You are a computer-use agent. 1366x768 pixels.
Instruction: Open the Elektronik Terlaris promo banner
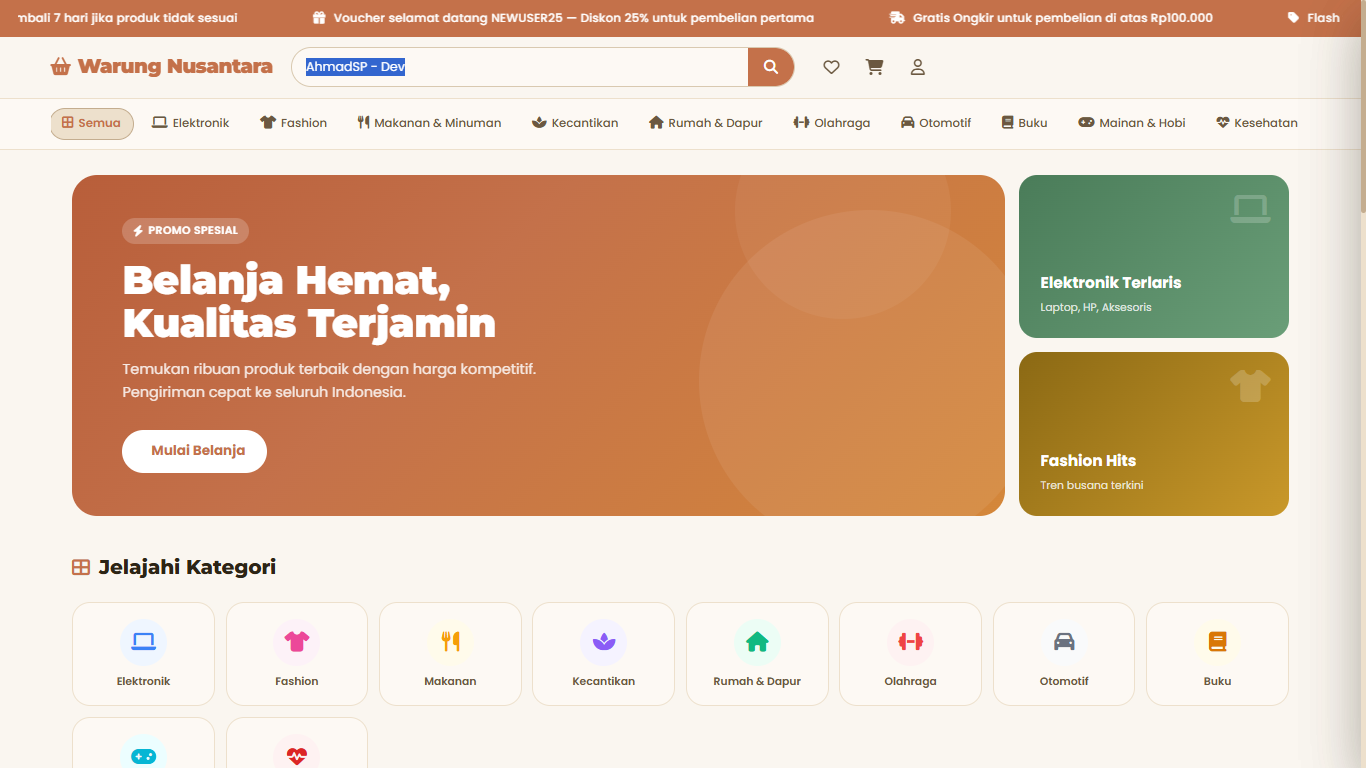[1154, 257]
